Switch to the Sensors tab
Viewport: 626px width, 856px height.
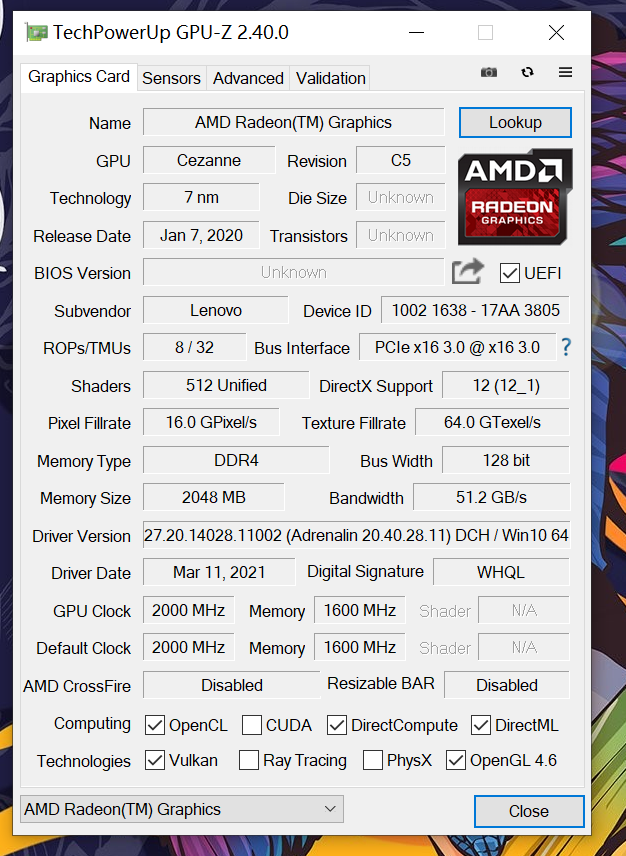coord(171,79)
